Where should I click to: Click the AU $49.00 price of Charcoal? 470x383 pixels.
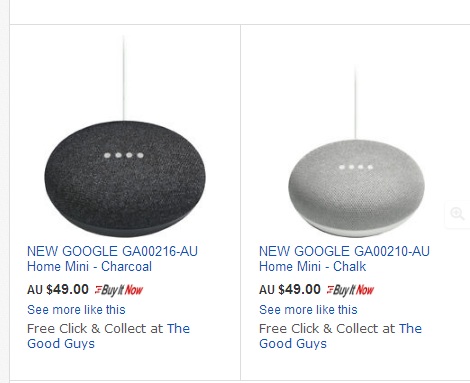click(58, 290)
